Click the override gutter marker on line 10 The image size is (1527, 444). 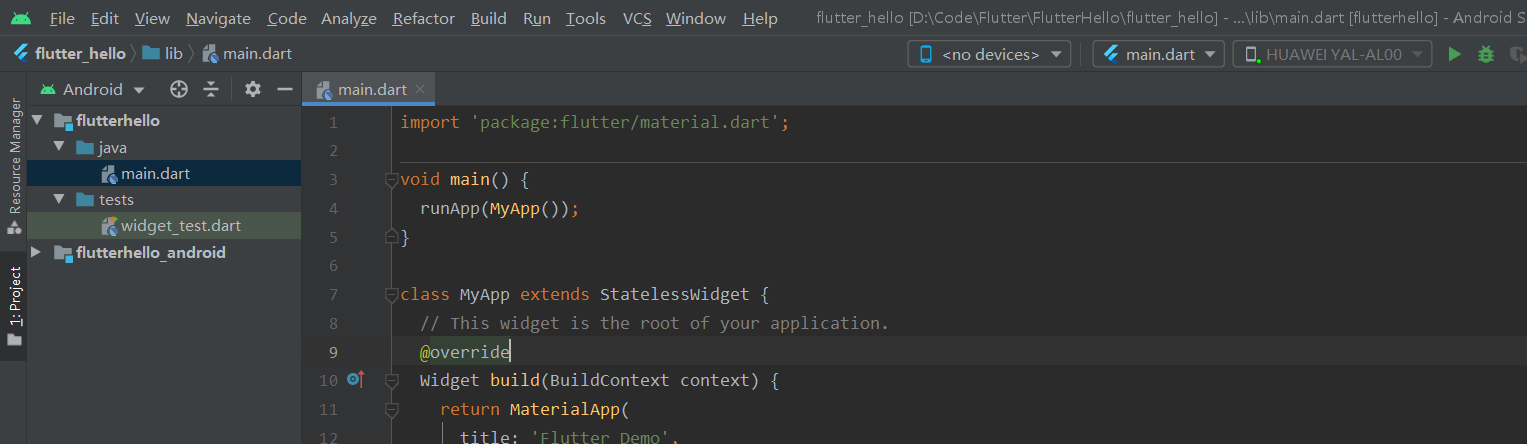(355, 379)
